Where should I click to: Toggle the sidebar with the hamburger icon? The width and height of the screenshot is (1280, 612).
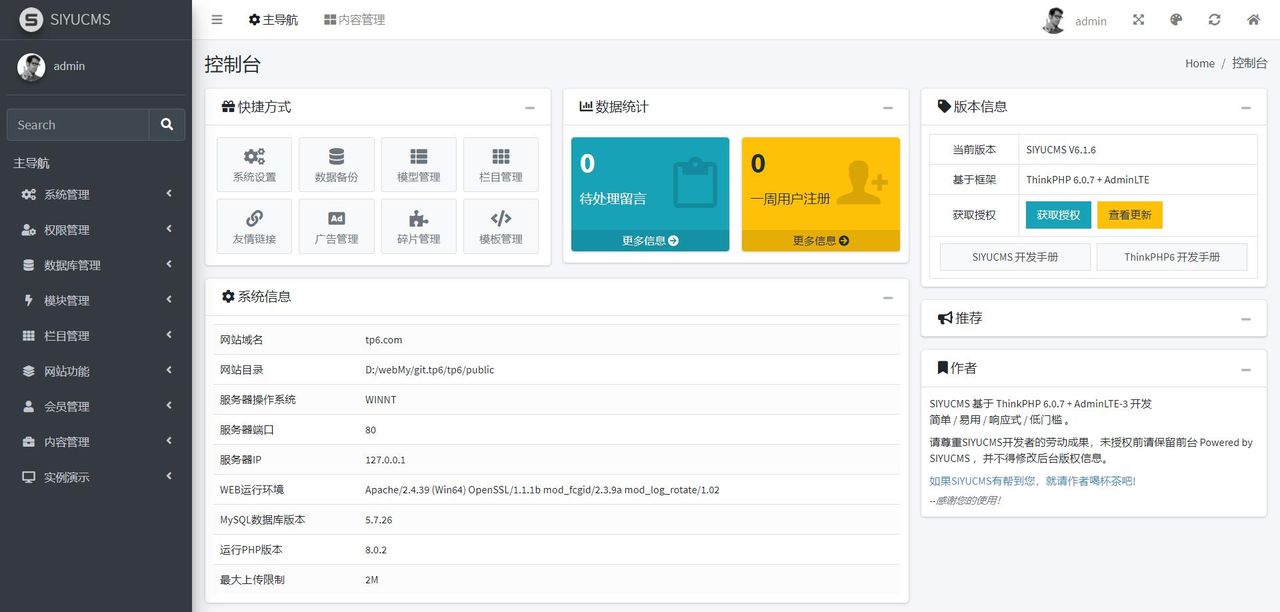coord(216,19)
